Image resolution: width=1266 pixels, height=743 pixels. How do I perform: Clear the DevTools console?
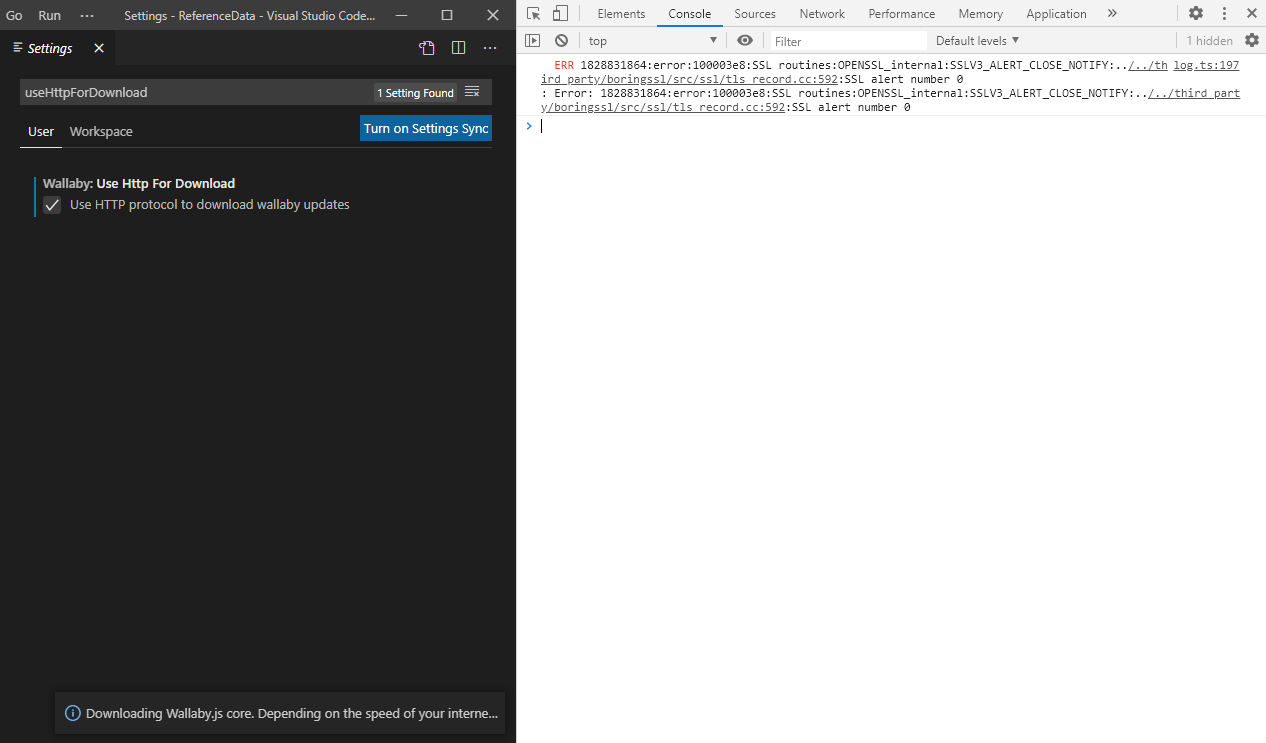(561, 40)
